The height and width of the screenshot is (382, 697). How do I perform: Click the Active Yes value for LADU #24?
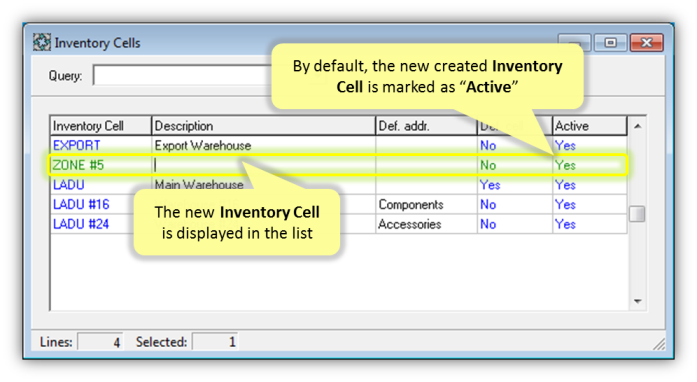point(565,224)
